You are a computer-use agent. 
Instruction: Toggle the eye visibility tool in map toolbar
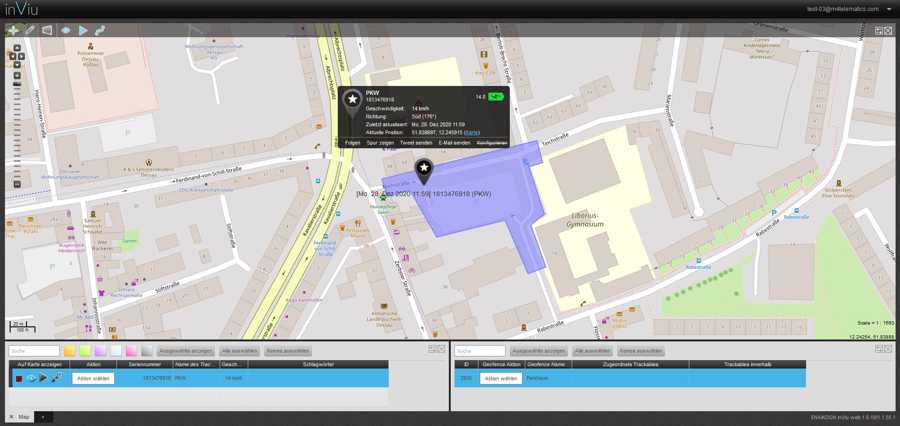pos(65,30)
